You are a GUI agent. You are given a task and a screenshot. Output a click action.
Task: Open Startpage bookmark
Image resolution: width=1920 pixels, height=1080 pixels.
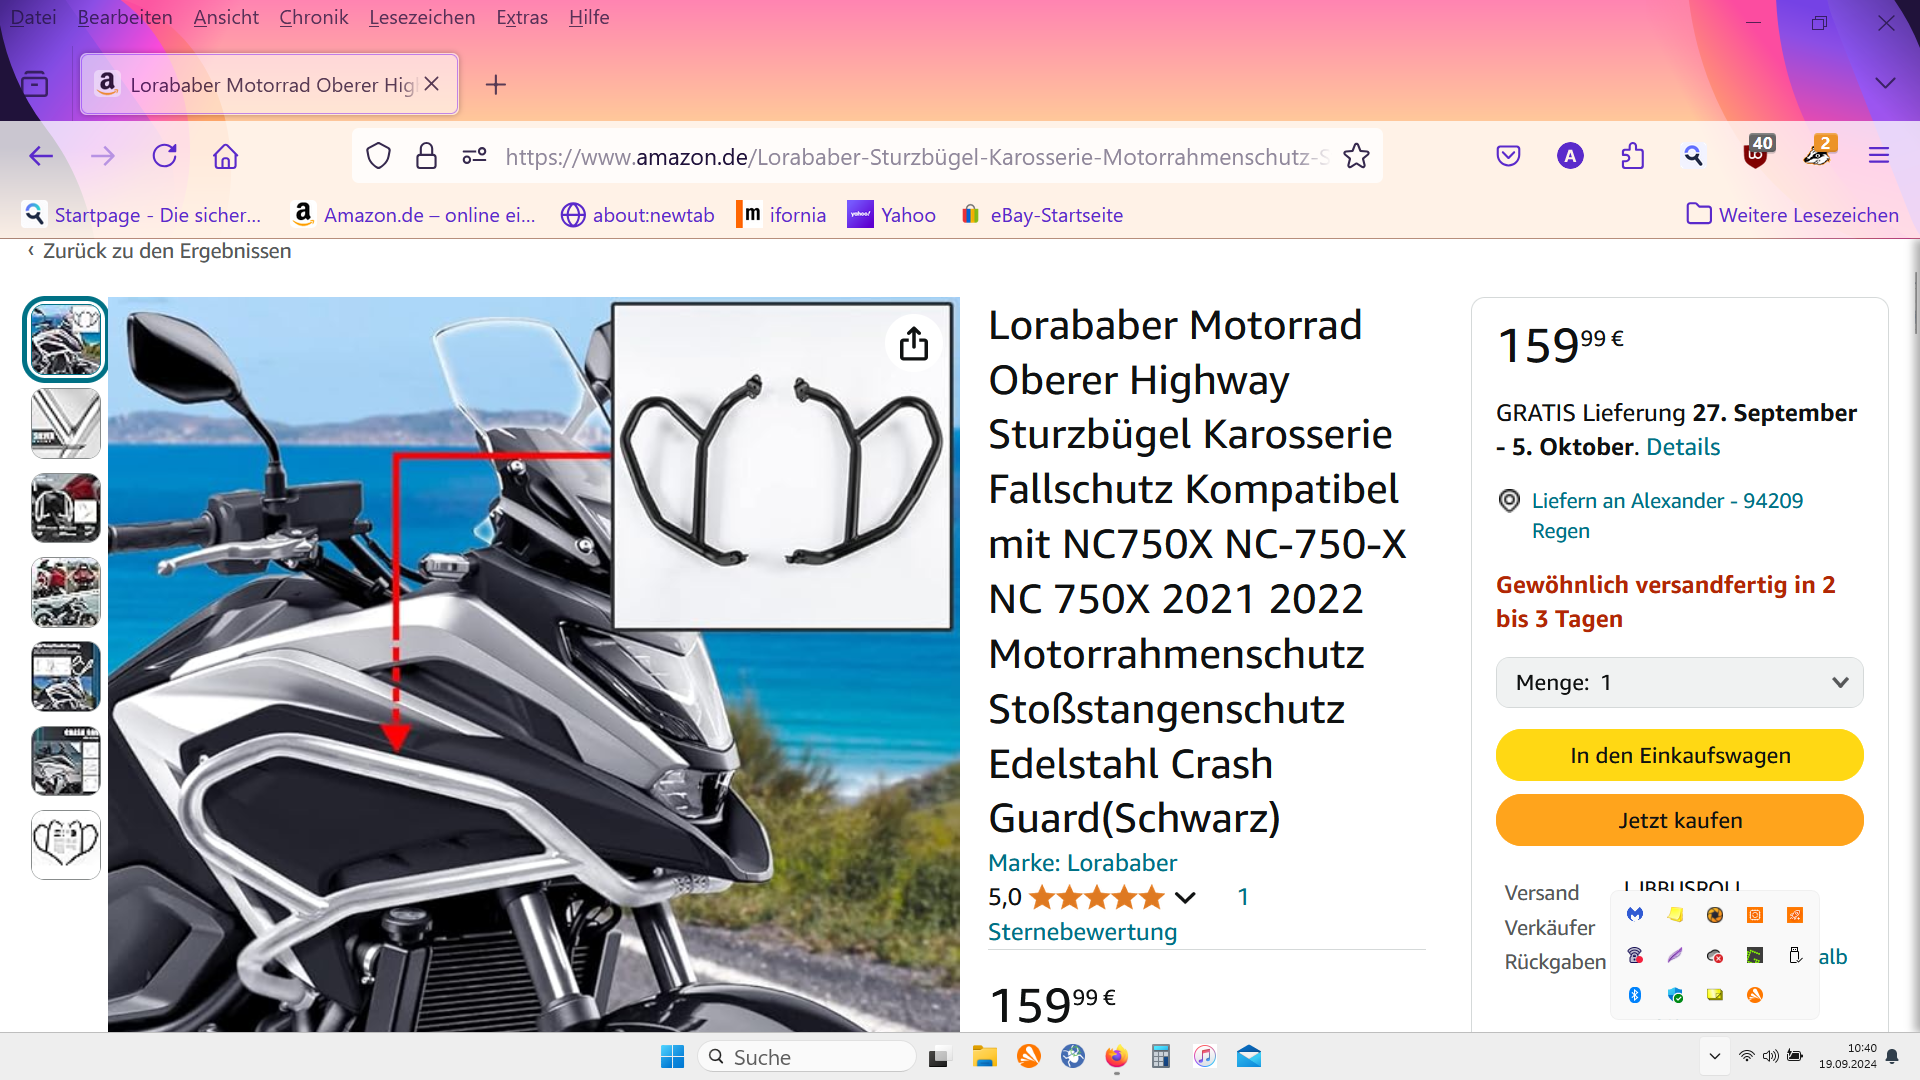(x=142, y=214)
